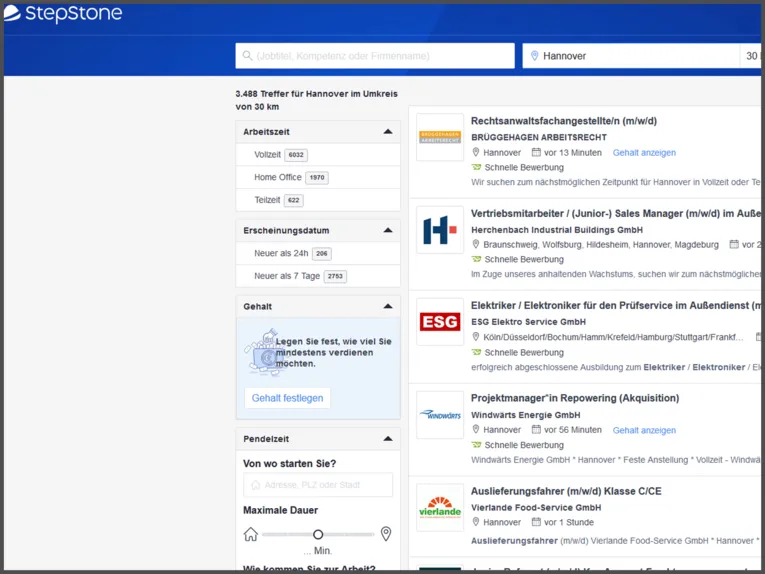The image size is (765, 574).
Task: Click Windwärts Energie GmbH name
Action: (525, 415)
